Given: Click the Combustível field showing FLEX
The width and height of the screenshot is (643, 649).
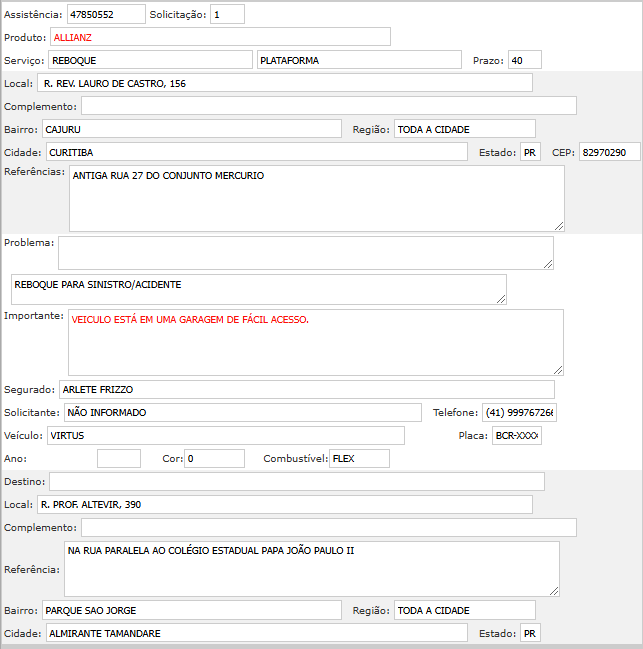Looking at the screenshot, I should pos(360,459).
